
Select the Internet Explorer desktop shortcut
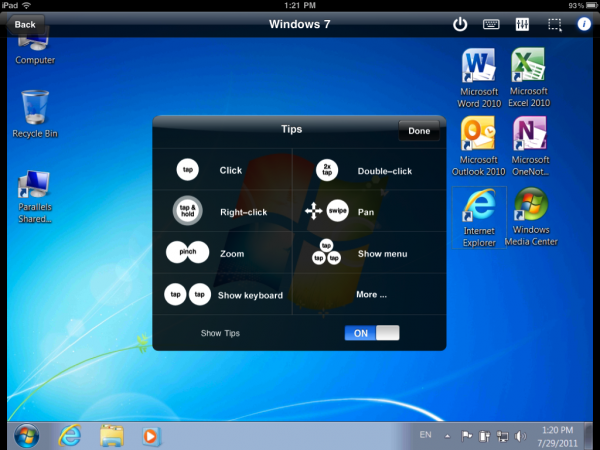[479, 217]
